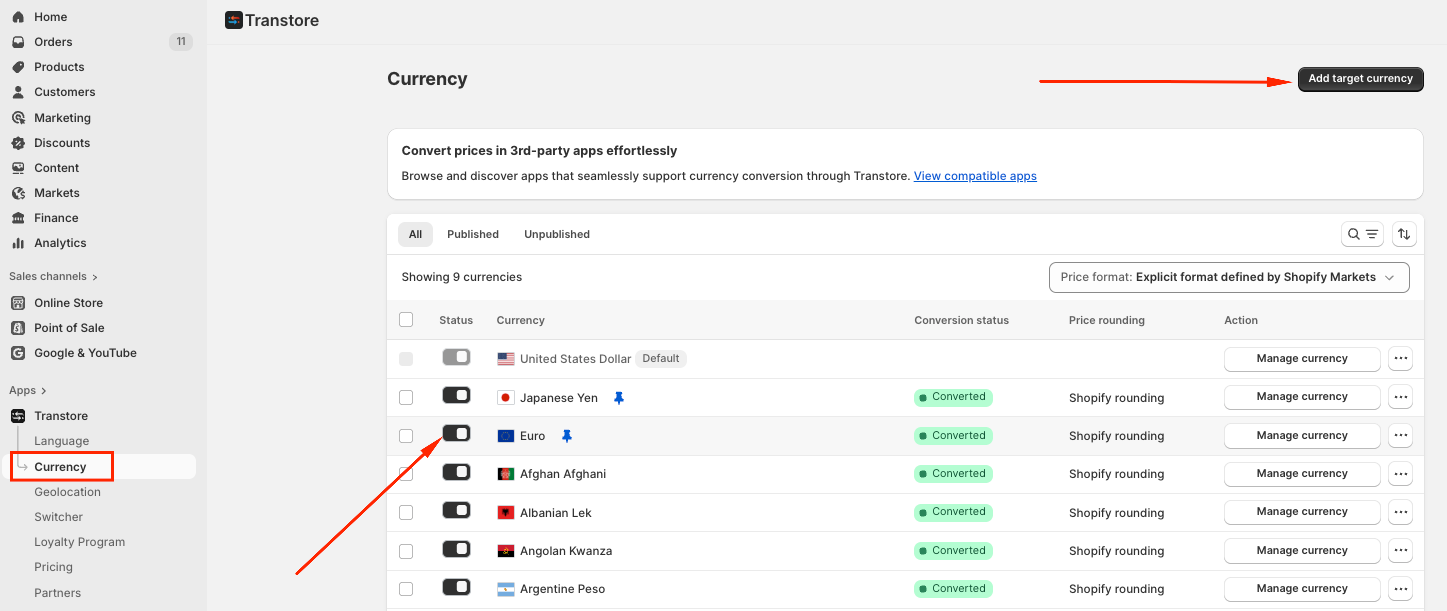Toggle Japanese Yen status switch
Viewport: 1447px width, 611px height.
(456, 395)
